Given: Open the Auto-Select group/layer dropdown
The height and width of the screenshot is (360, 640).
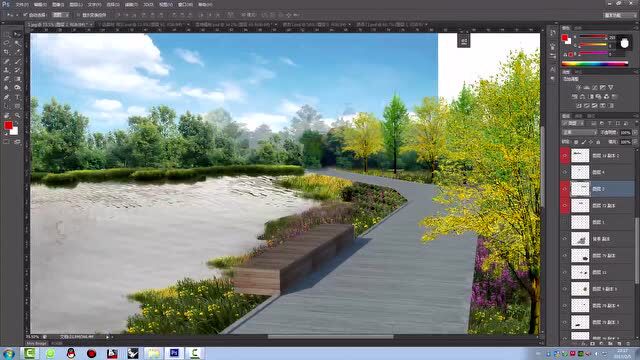Looking at the screenshot, I should (x=61, y=15).
